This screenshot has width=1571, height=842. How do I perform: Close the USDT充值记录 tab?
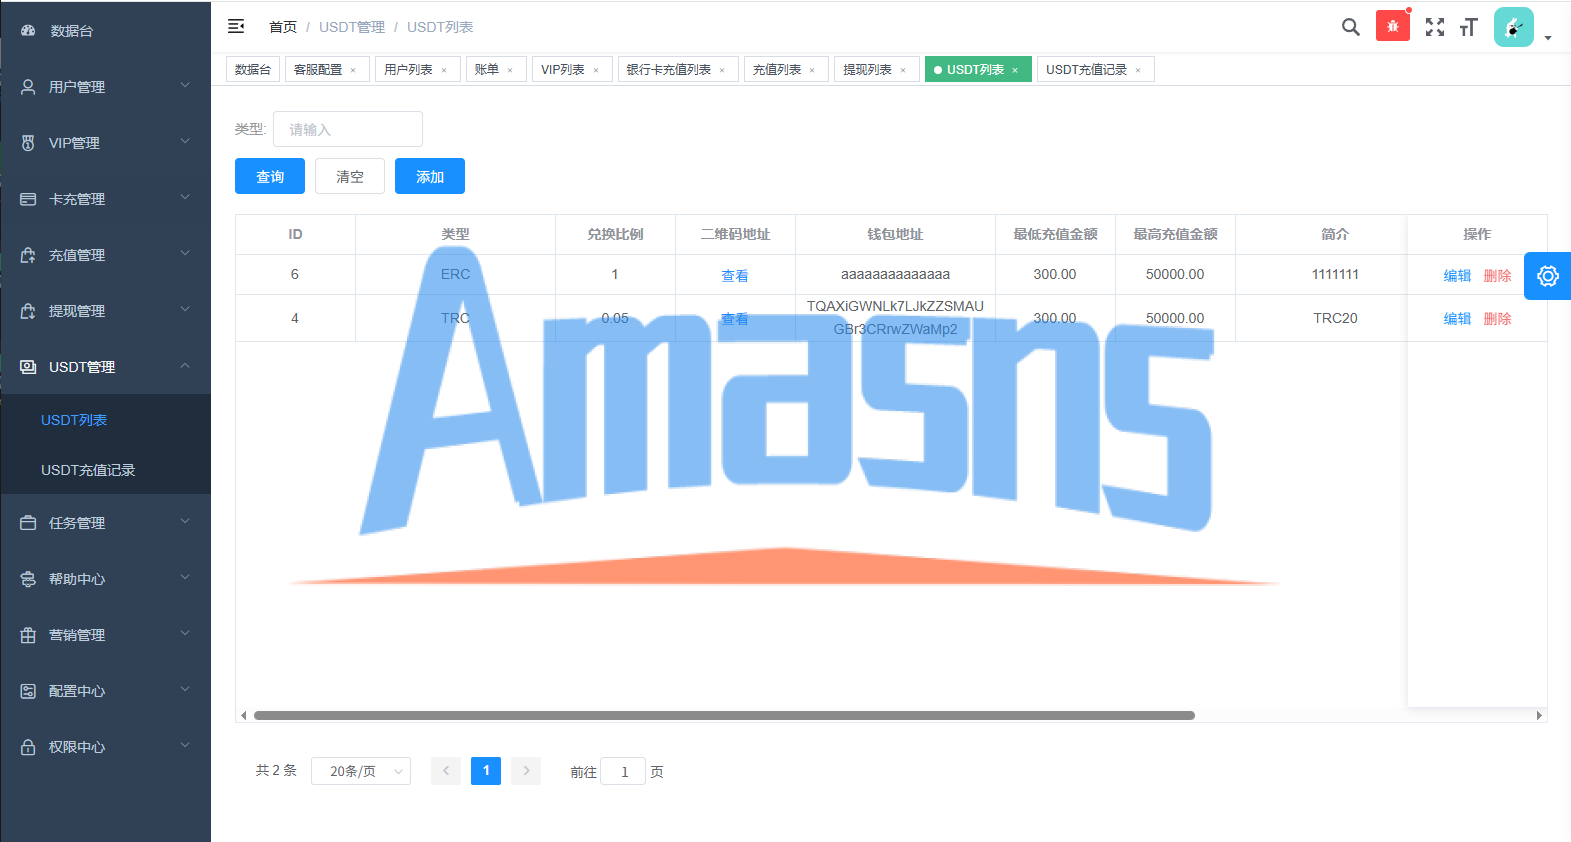point(1138,70)
